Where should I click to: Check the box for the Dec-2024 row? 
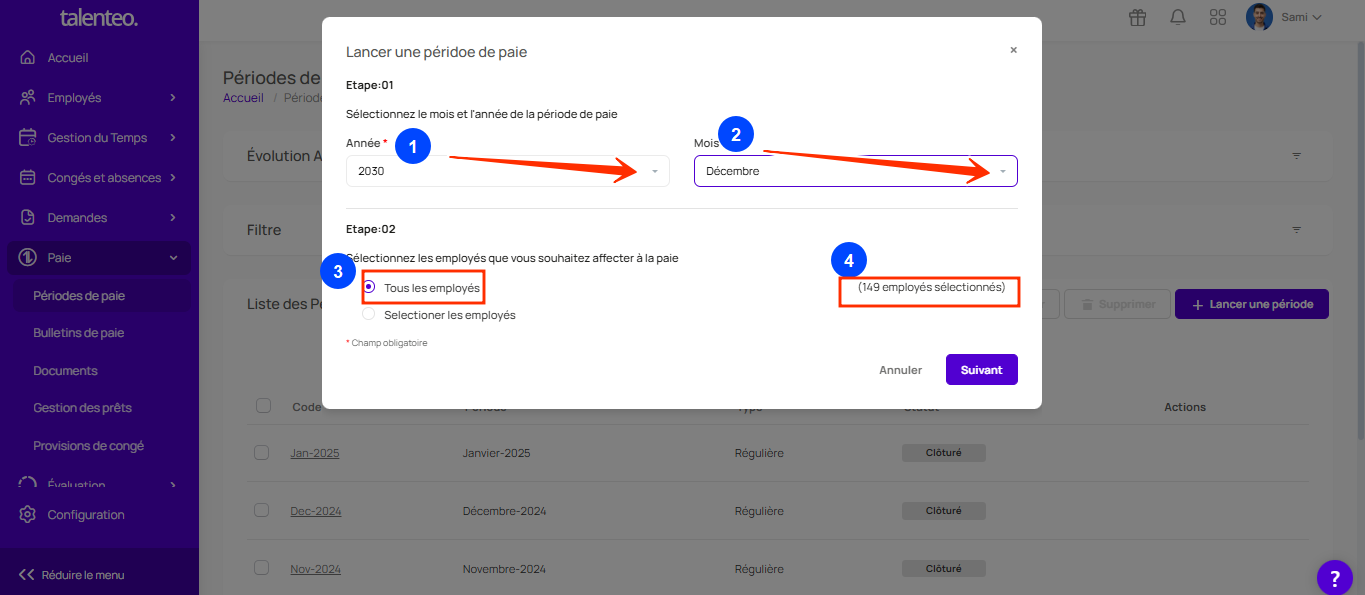262,510
